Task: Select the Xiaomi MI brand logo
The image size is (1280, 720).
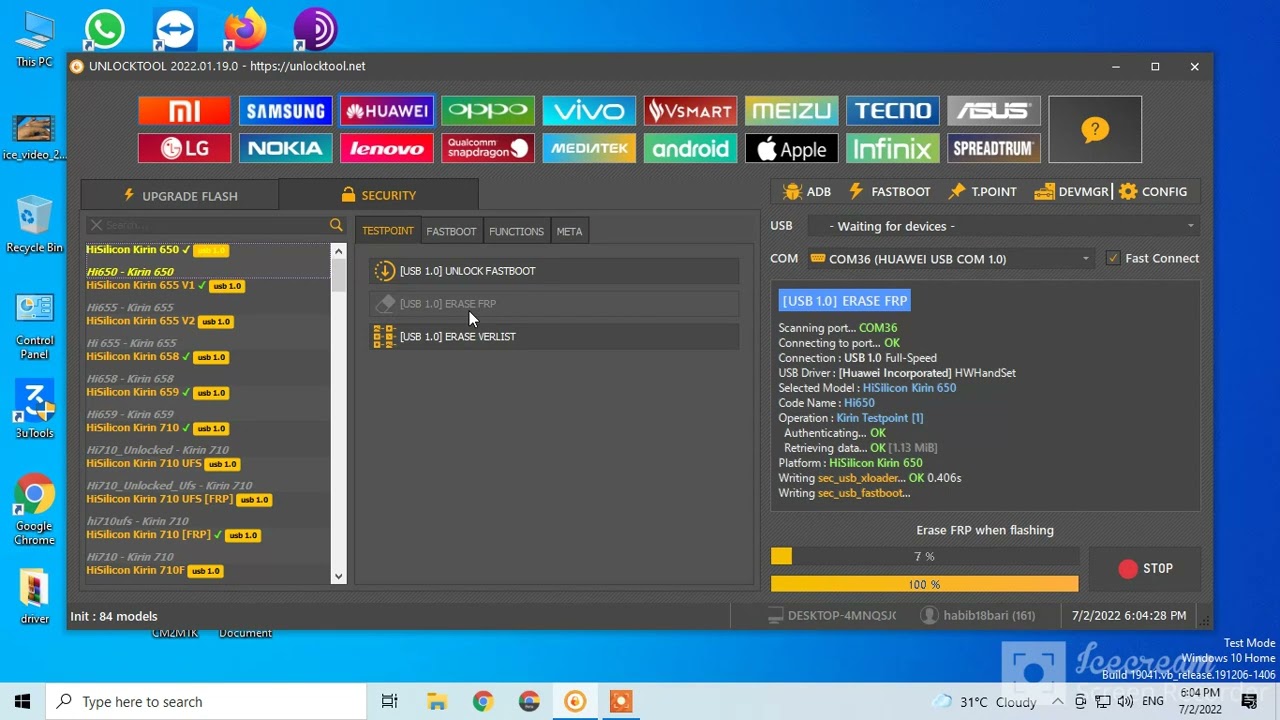Action: coord(184,111)
